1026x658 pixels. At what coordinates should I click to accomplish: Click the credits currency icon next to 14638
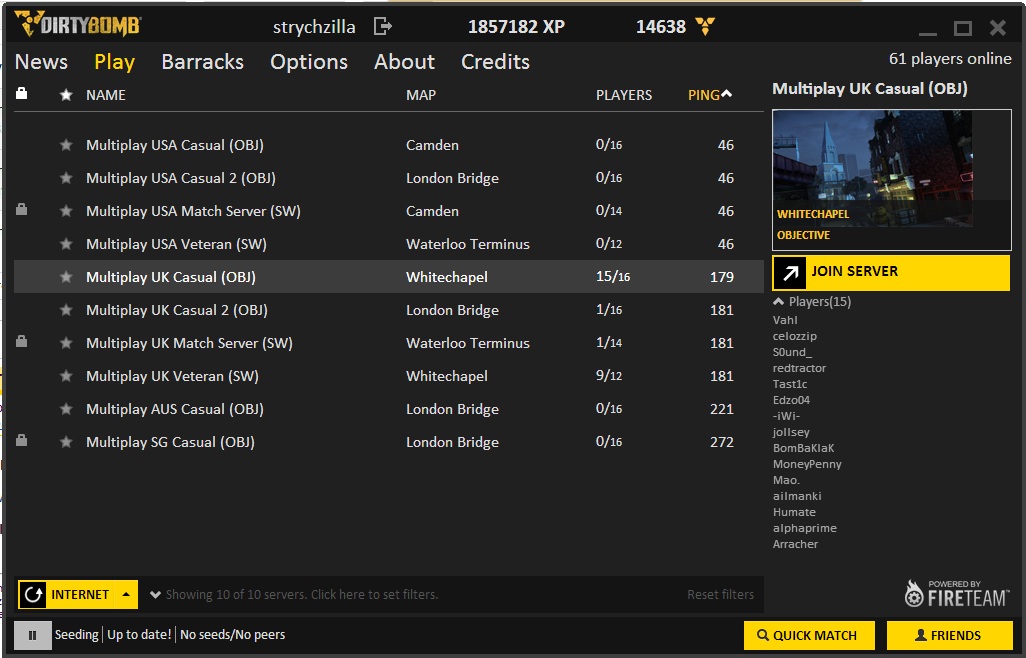point(704,27)
